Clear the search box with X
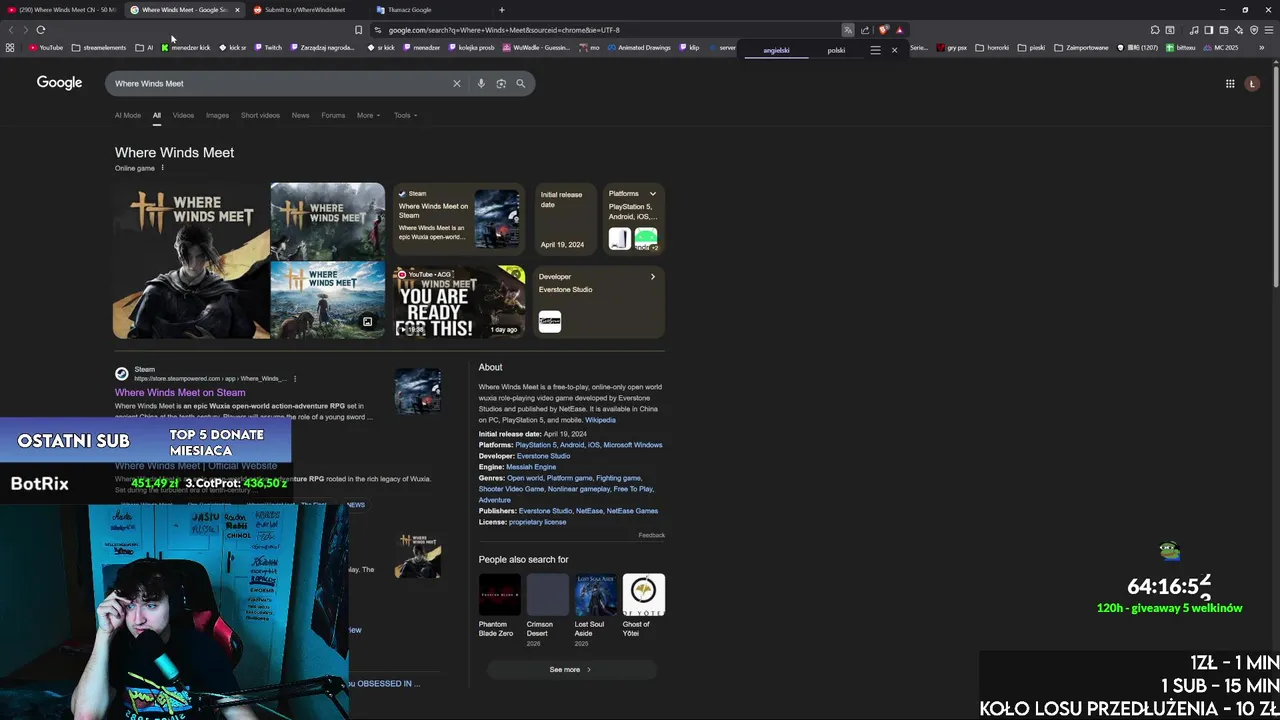The height and width of the screenshot is (720, 1280). click(x=457, y=84)
